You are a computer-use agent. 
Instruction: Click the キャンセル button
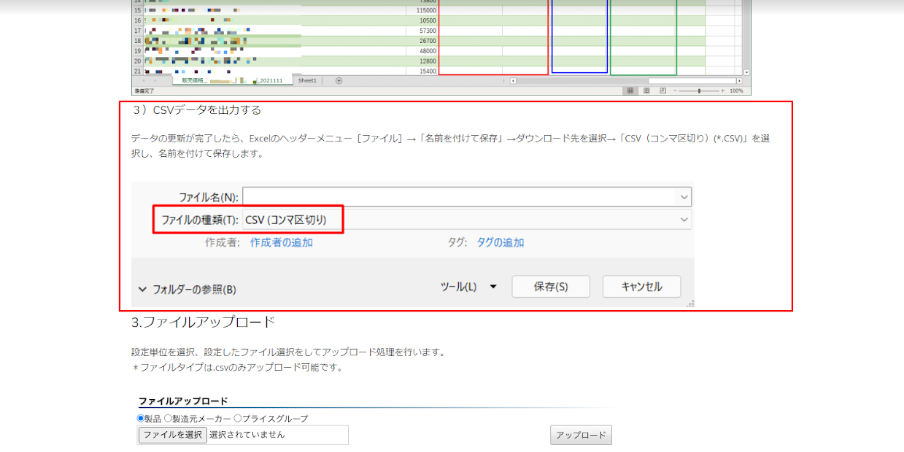(641, 287)
